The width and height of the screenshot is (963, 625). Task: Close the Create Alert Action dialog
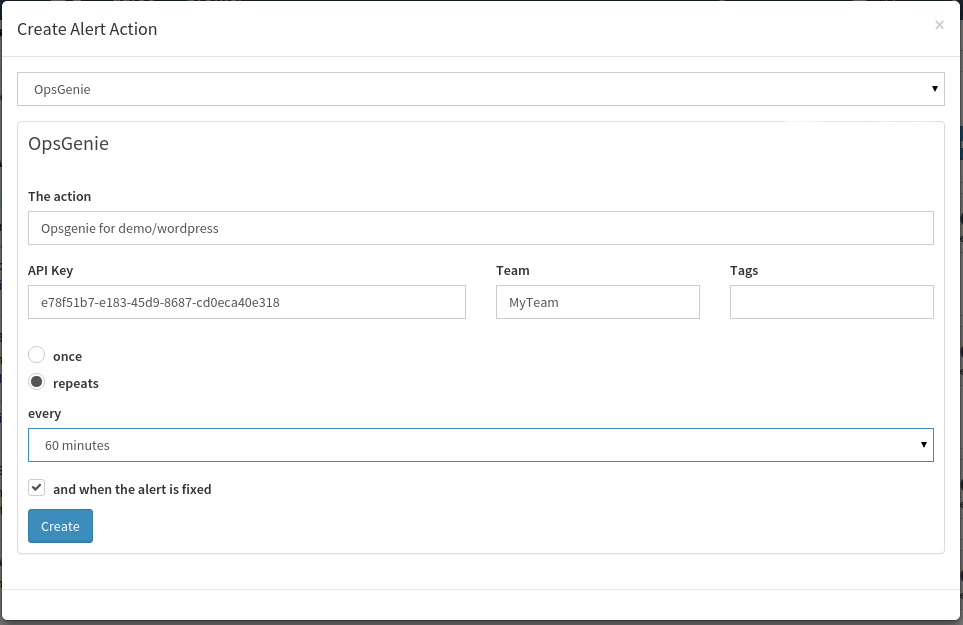[939, 25]
